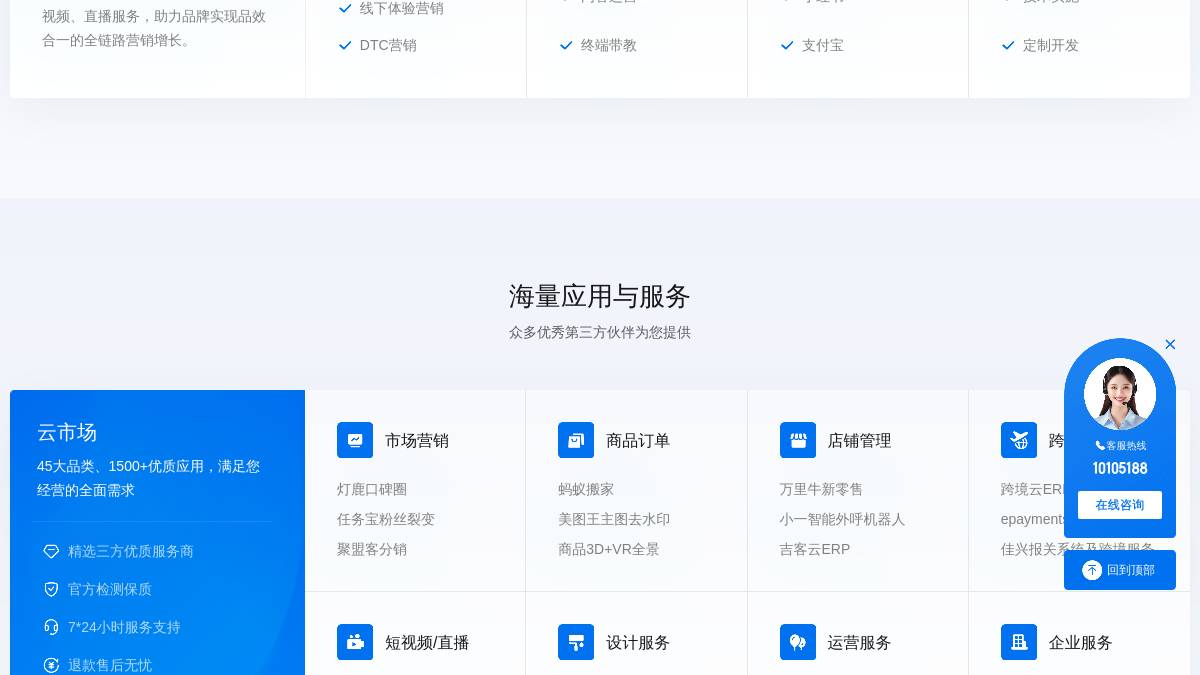
Task: Open the epayments link
Action: coord(1033,519)
